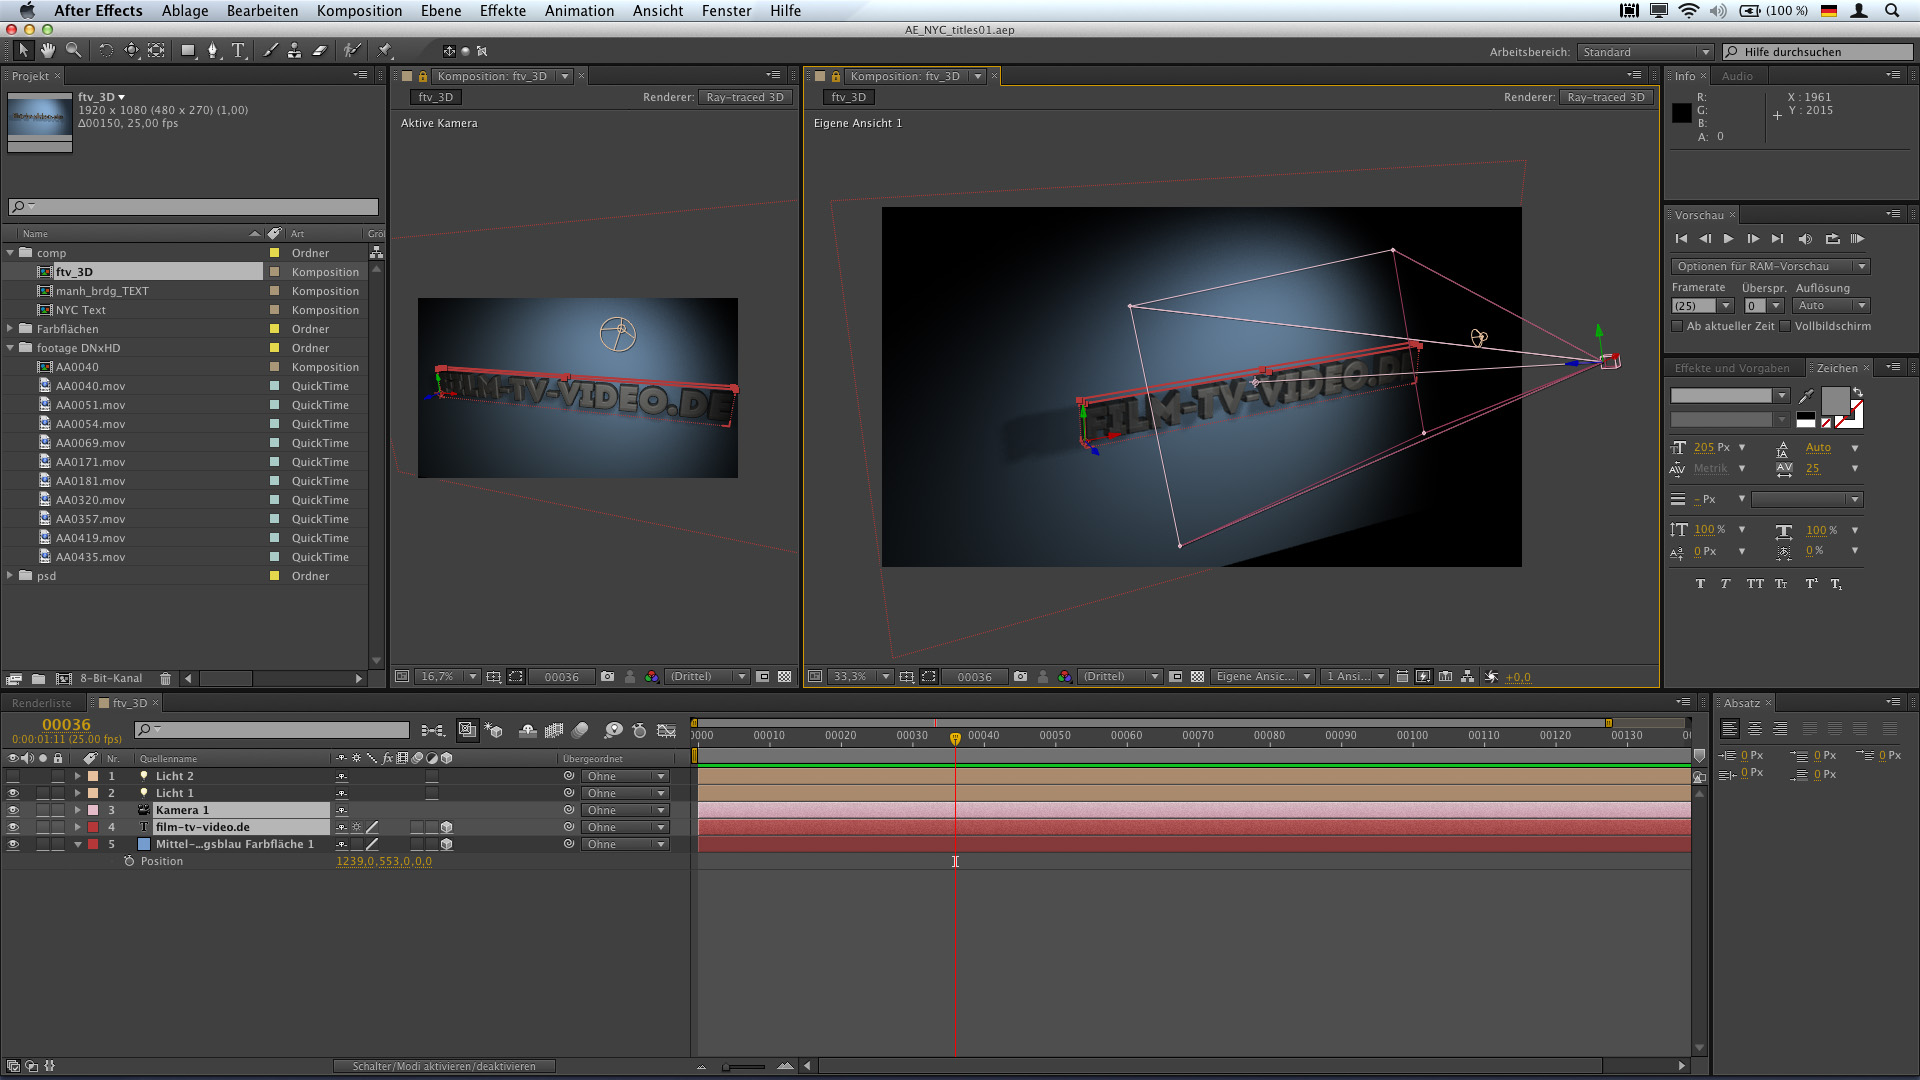The width and height of the screenshot is (1920, 1080).
Task: Select the Horizontal Type tool
Action: tap(238, 50)
